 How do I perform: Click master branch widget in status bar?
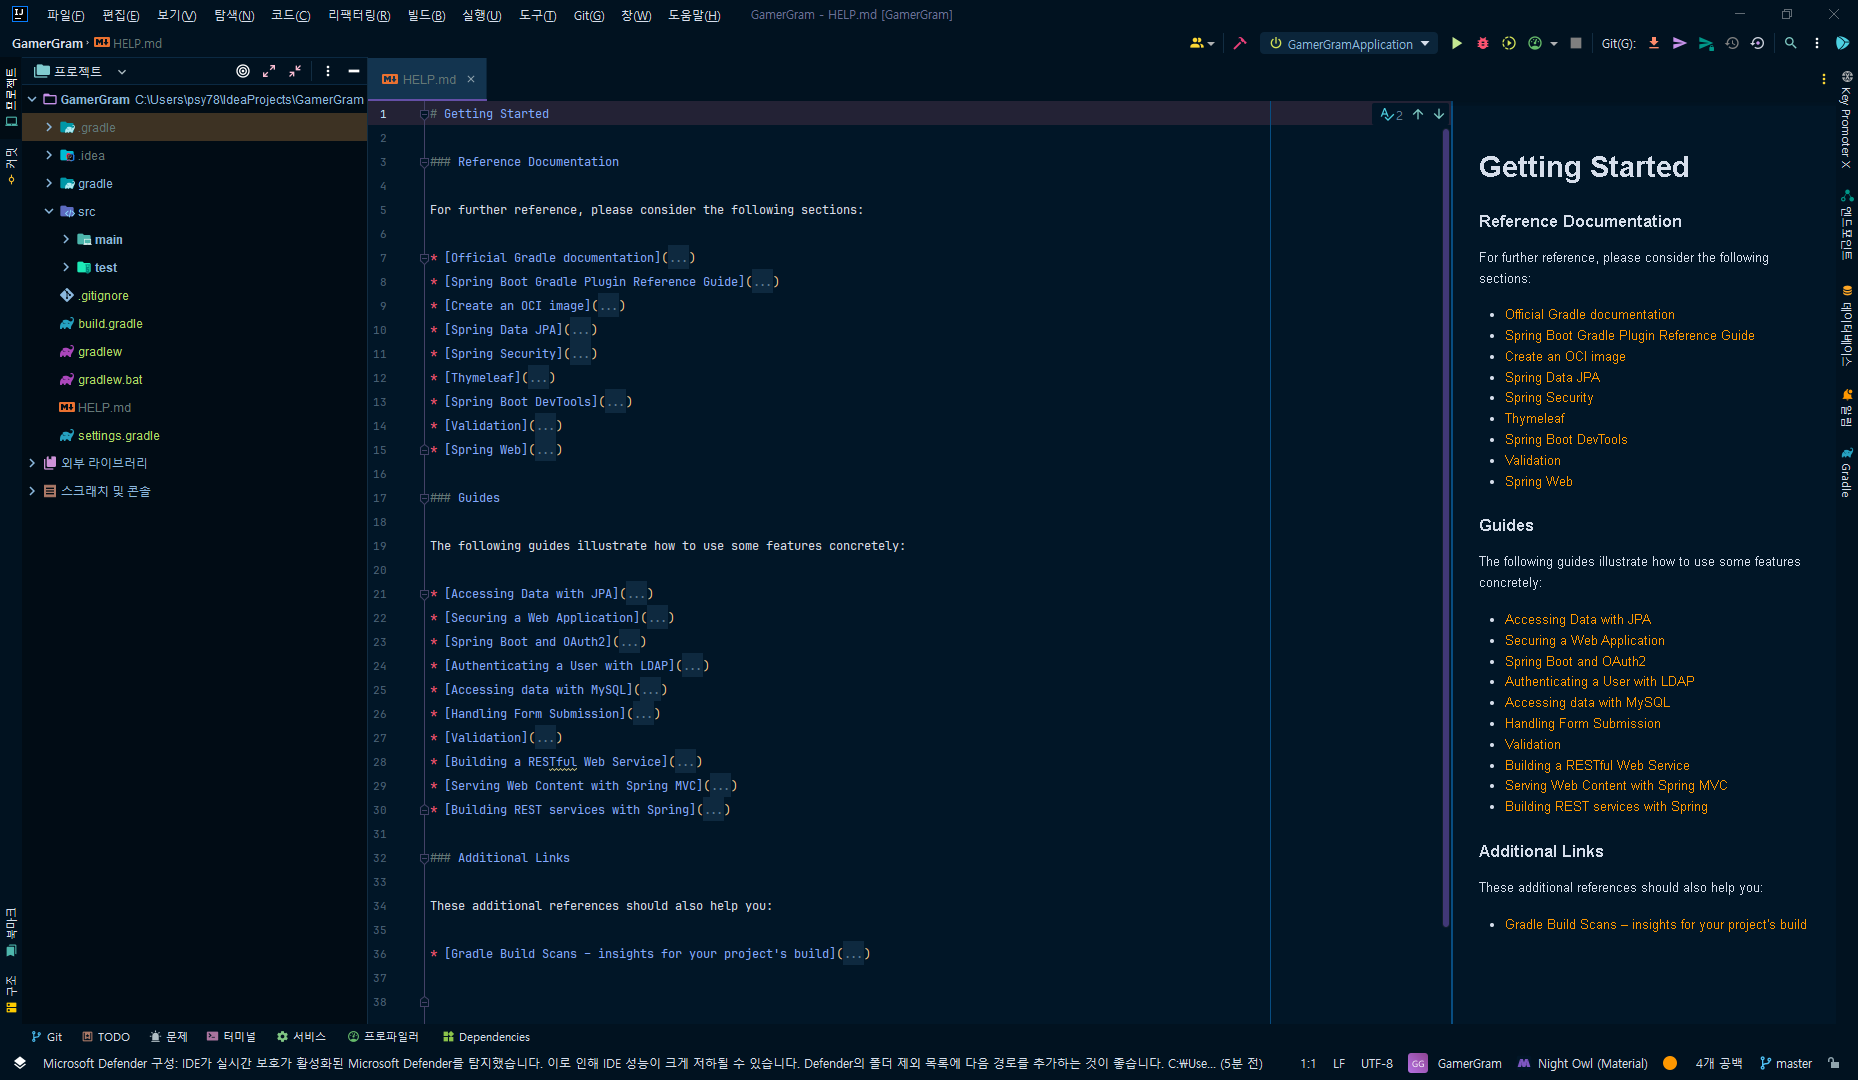(1786, 1063)
